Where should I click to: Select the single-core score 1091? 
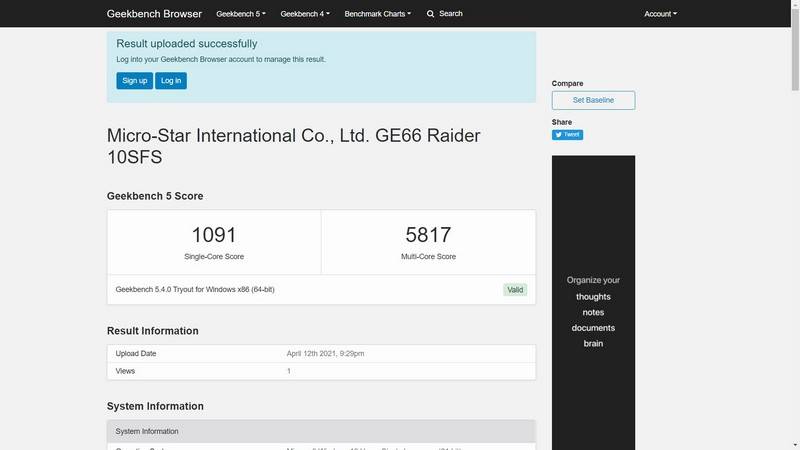213,236
